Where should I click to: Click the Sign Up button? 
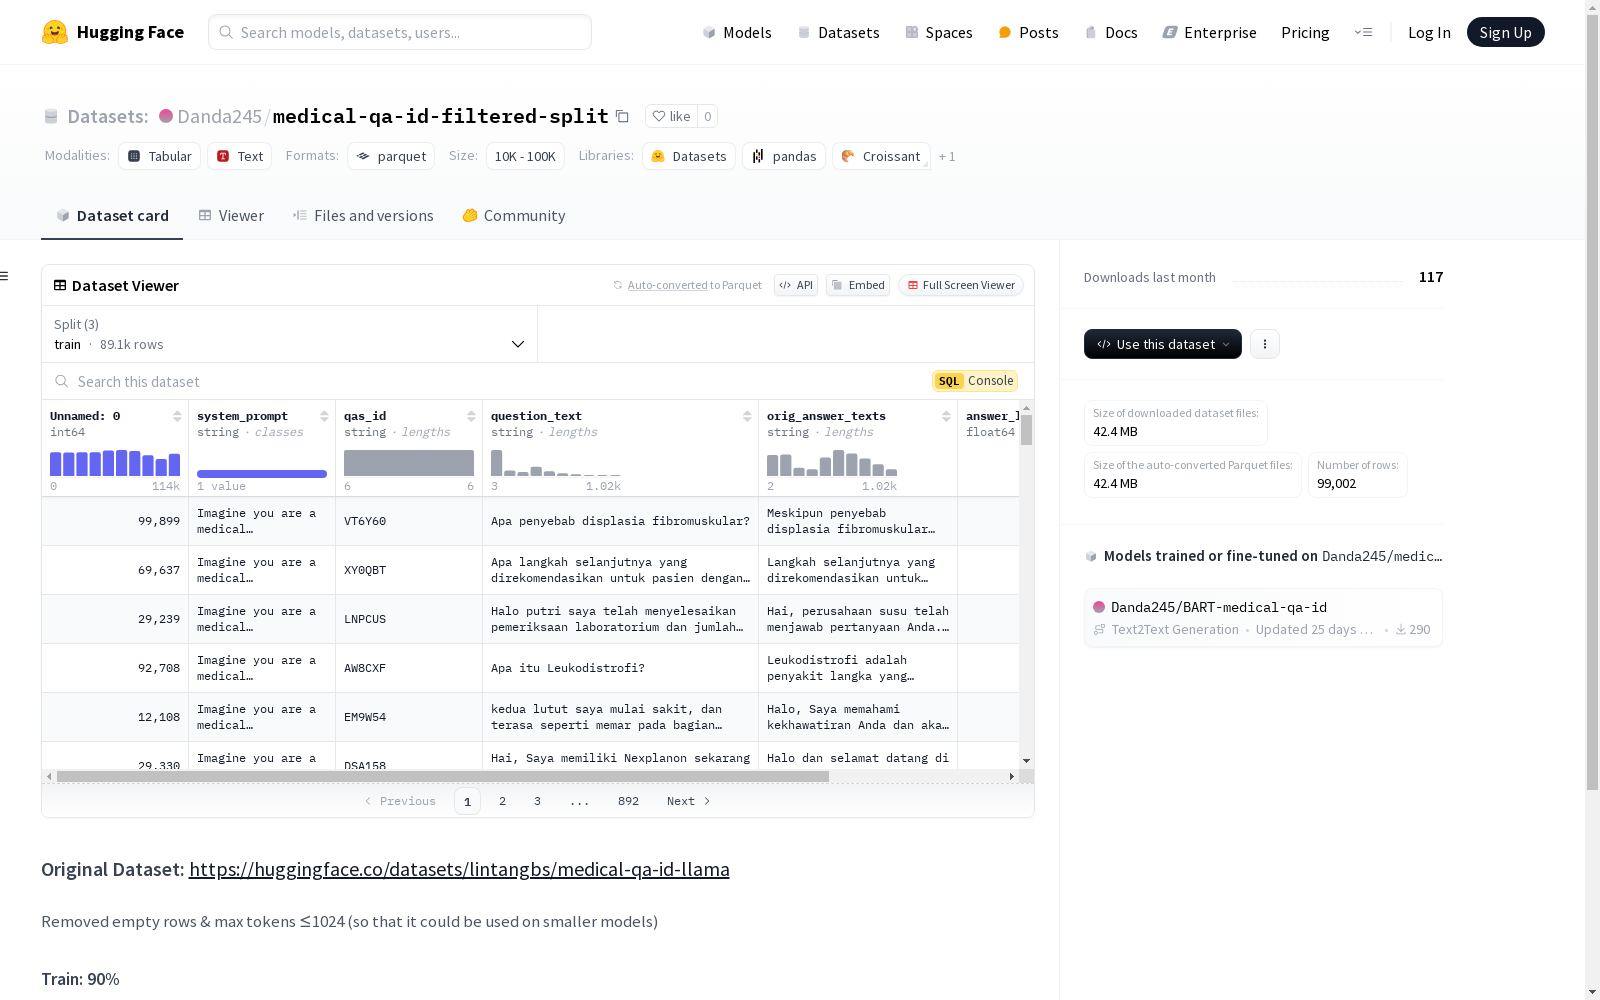click(1505, 32)
